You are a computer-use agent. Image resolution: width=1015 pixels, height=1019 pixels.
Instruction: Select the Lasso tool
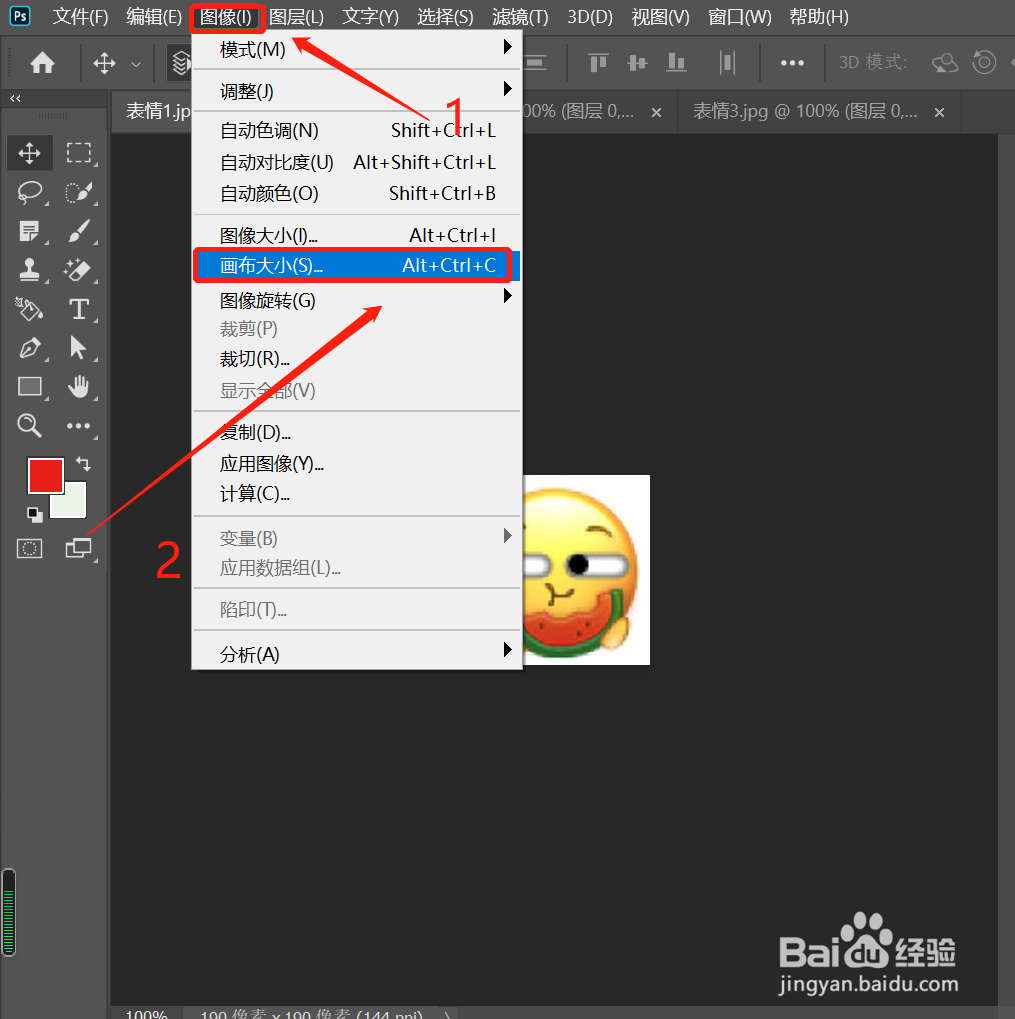tap(29, 192)
